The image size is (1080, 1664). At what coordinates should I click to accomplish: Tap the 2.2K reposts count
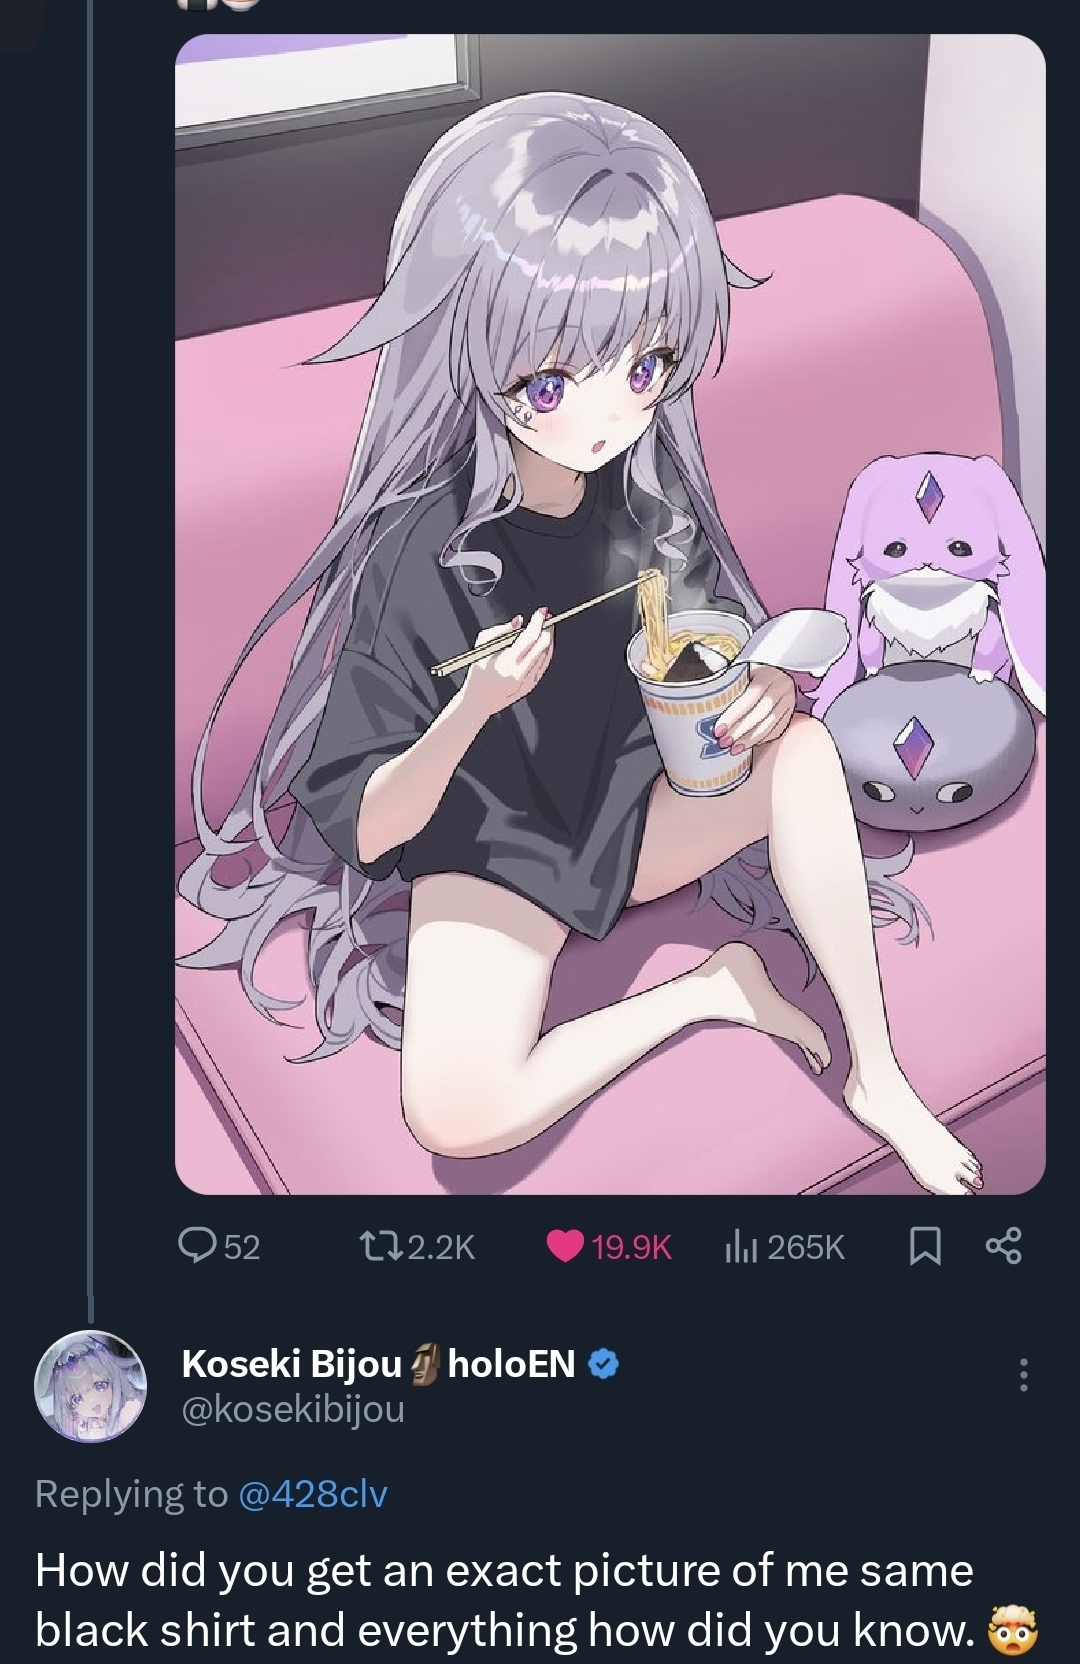pyautogui.click(x=441, y=1247)
